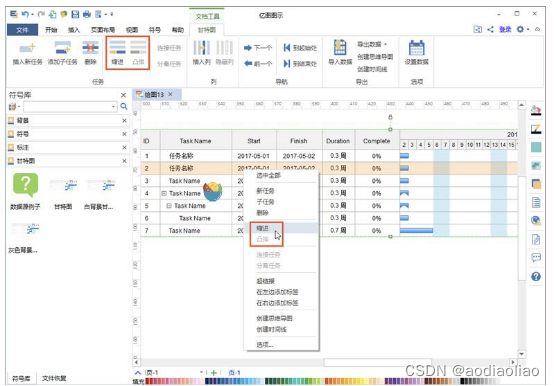The height and width of the screenshot is (386, 554).
Task: Open the settings gear dropdown arrow
Action: [528, 29]
